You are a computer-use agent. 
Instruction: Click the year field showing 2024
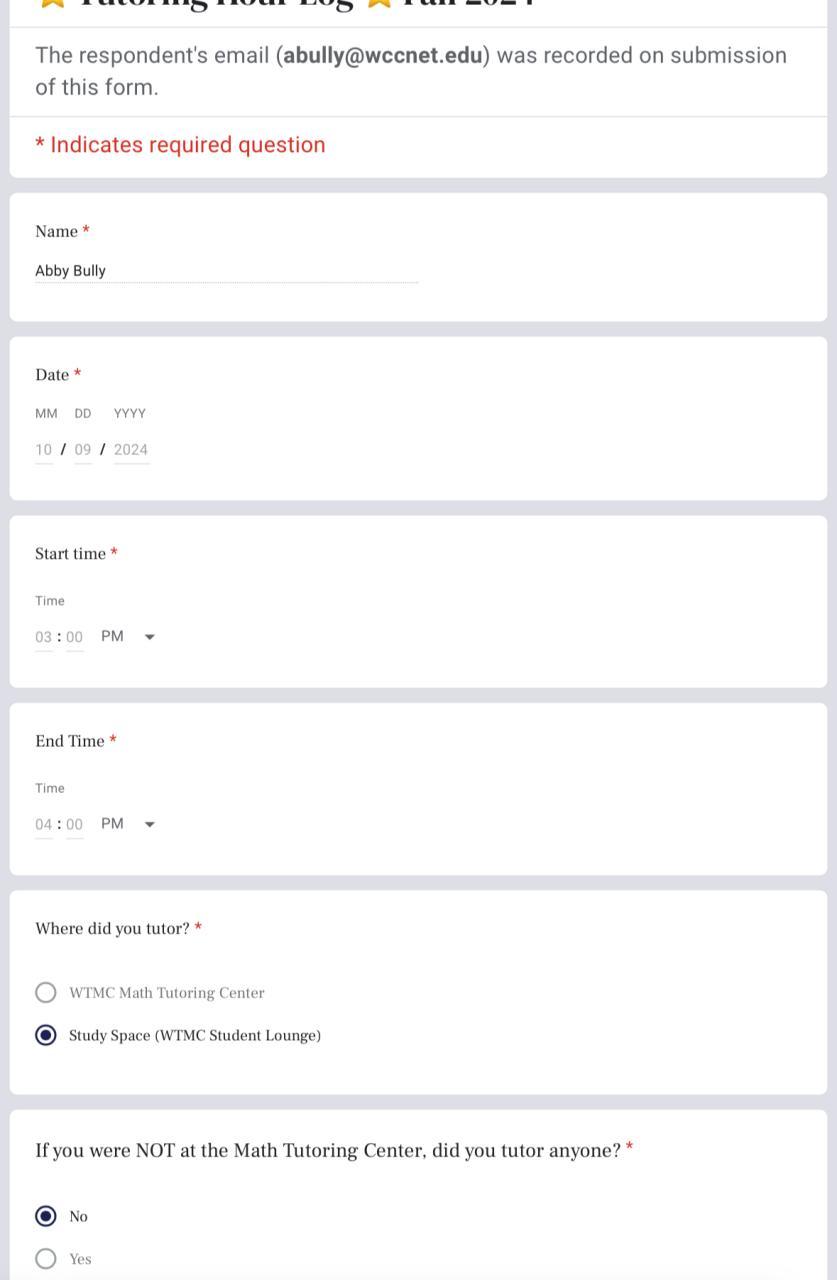pos(131,450)
